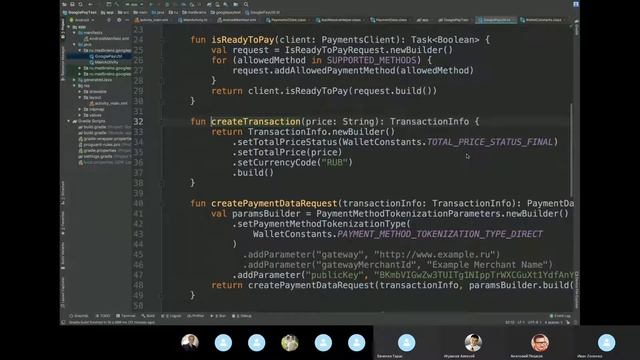Viewport: 640px width, 360px height.
Task: Click the Sync toolbar icon
Action: pos(80,4)
